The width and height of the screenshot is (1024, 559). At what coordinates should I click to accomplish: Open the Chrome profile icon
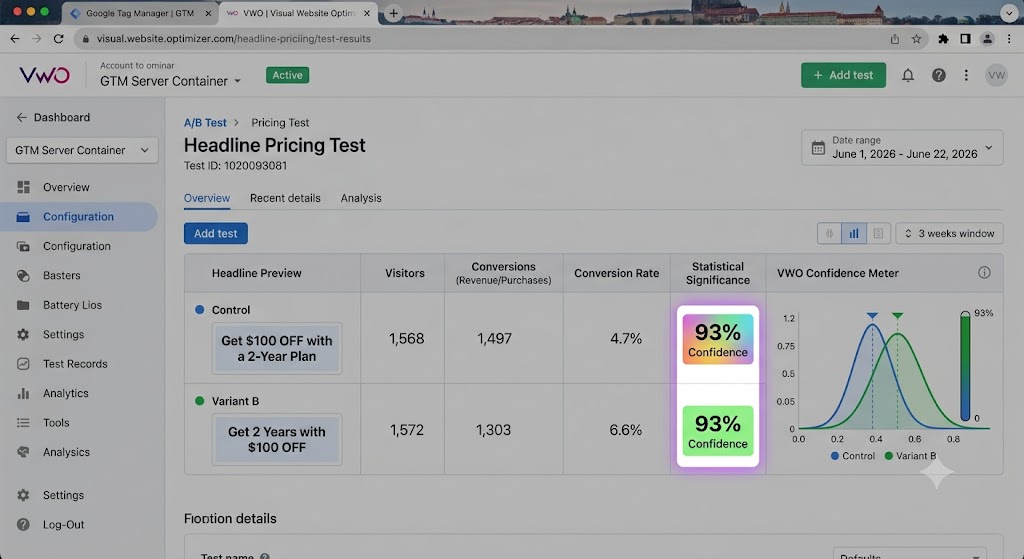pos(987,39)
